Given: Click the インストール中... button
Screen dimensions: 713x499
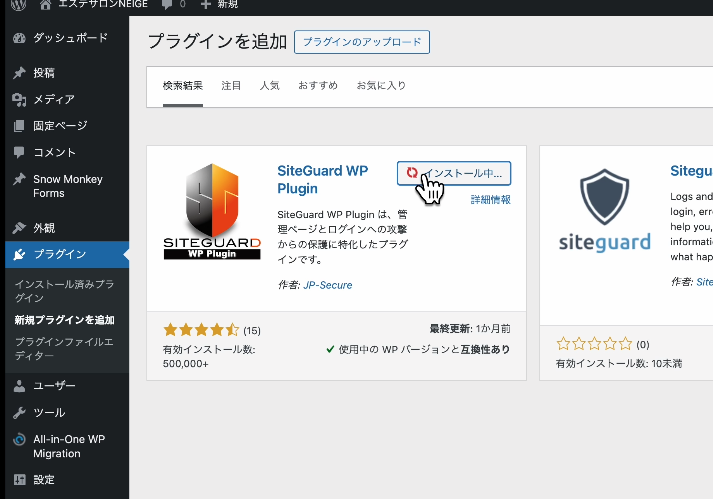Looking at the screenshot, I should point(454,173).
